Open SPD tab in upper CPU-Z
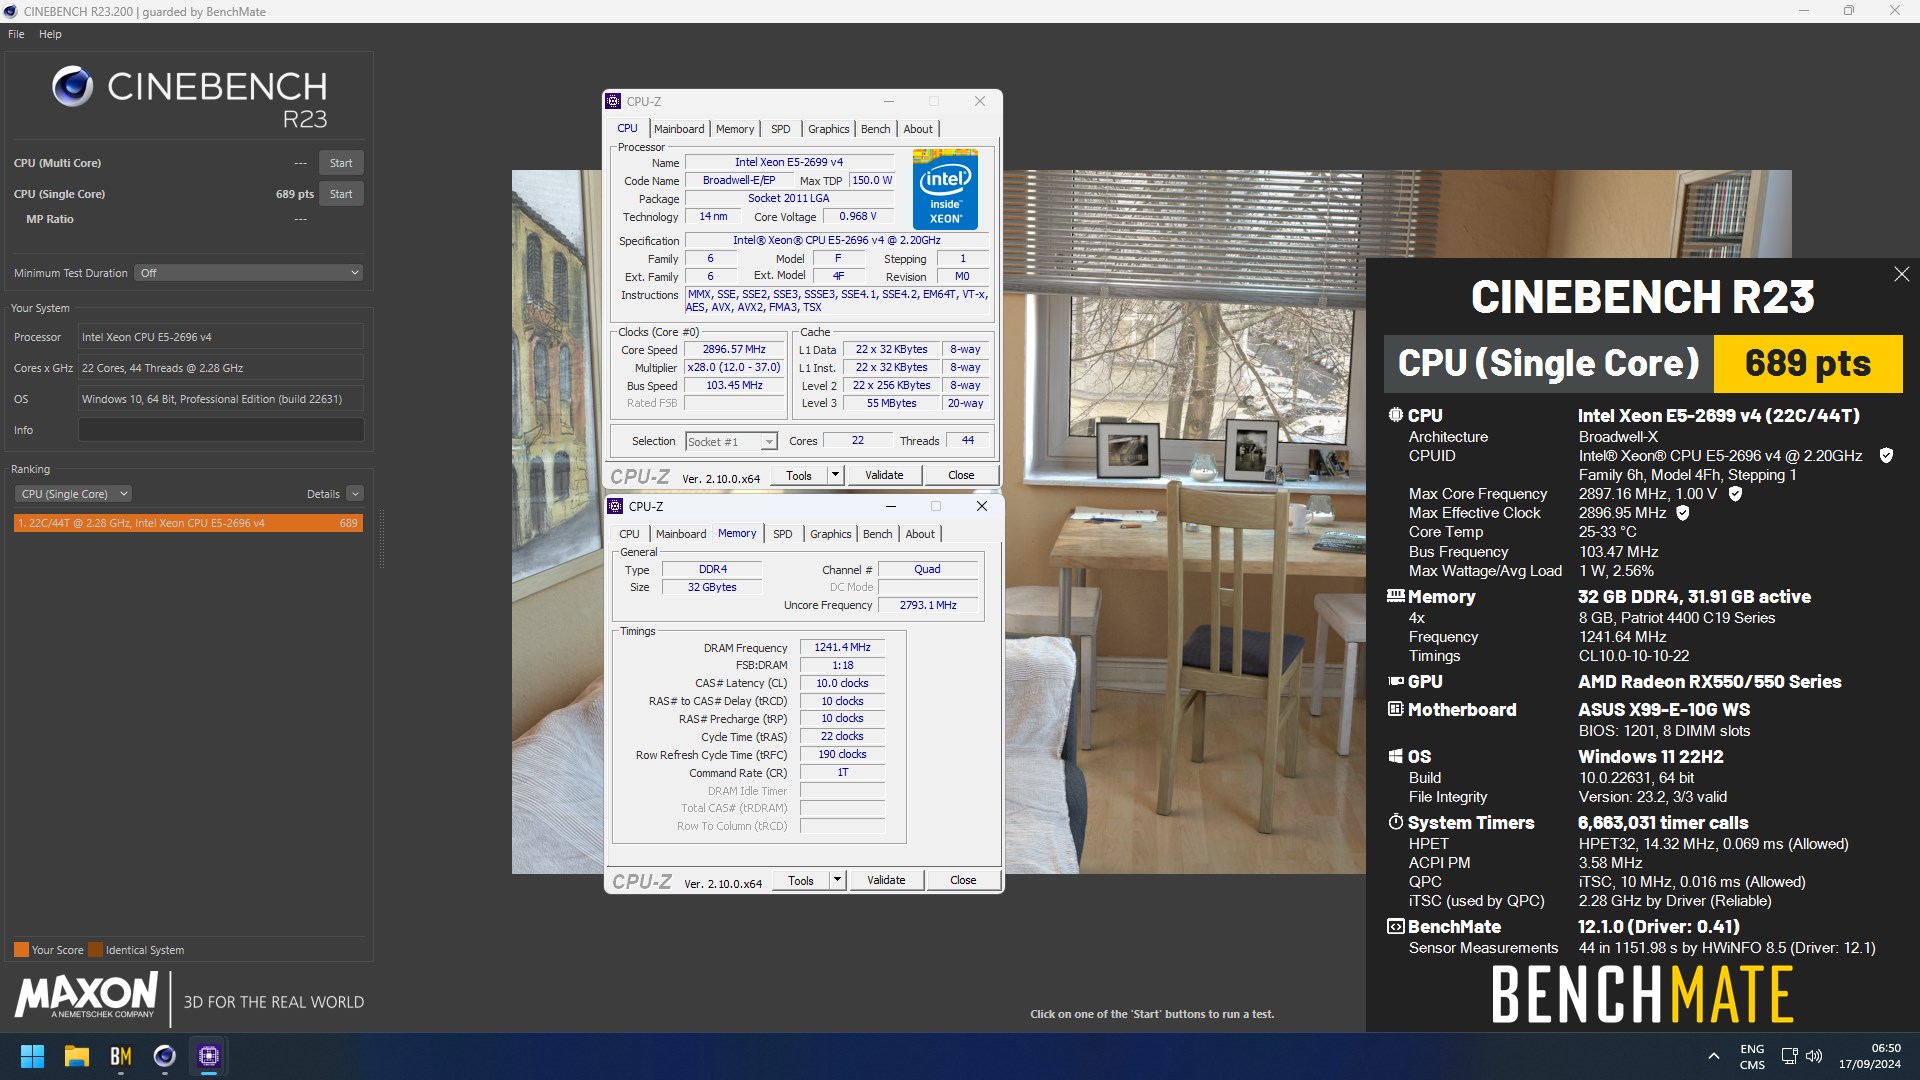The image size is (1920, 1080). coord(781,129)
